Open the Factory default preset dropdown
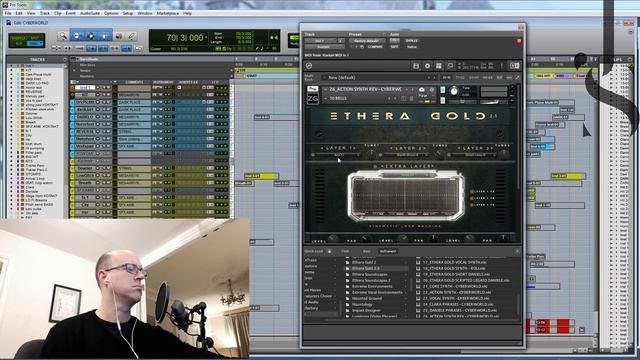Image resolution: width=640 pixels, height=360 pixels. coord(367,41)
